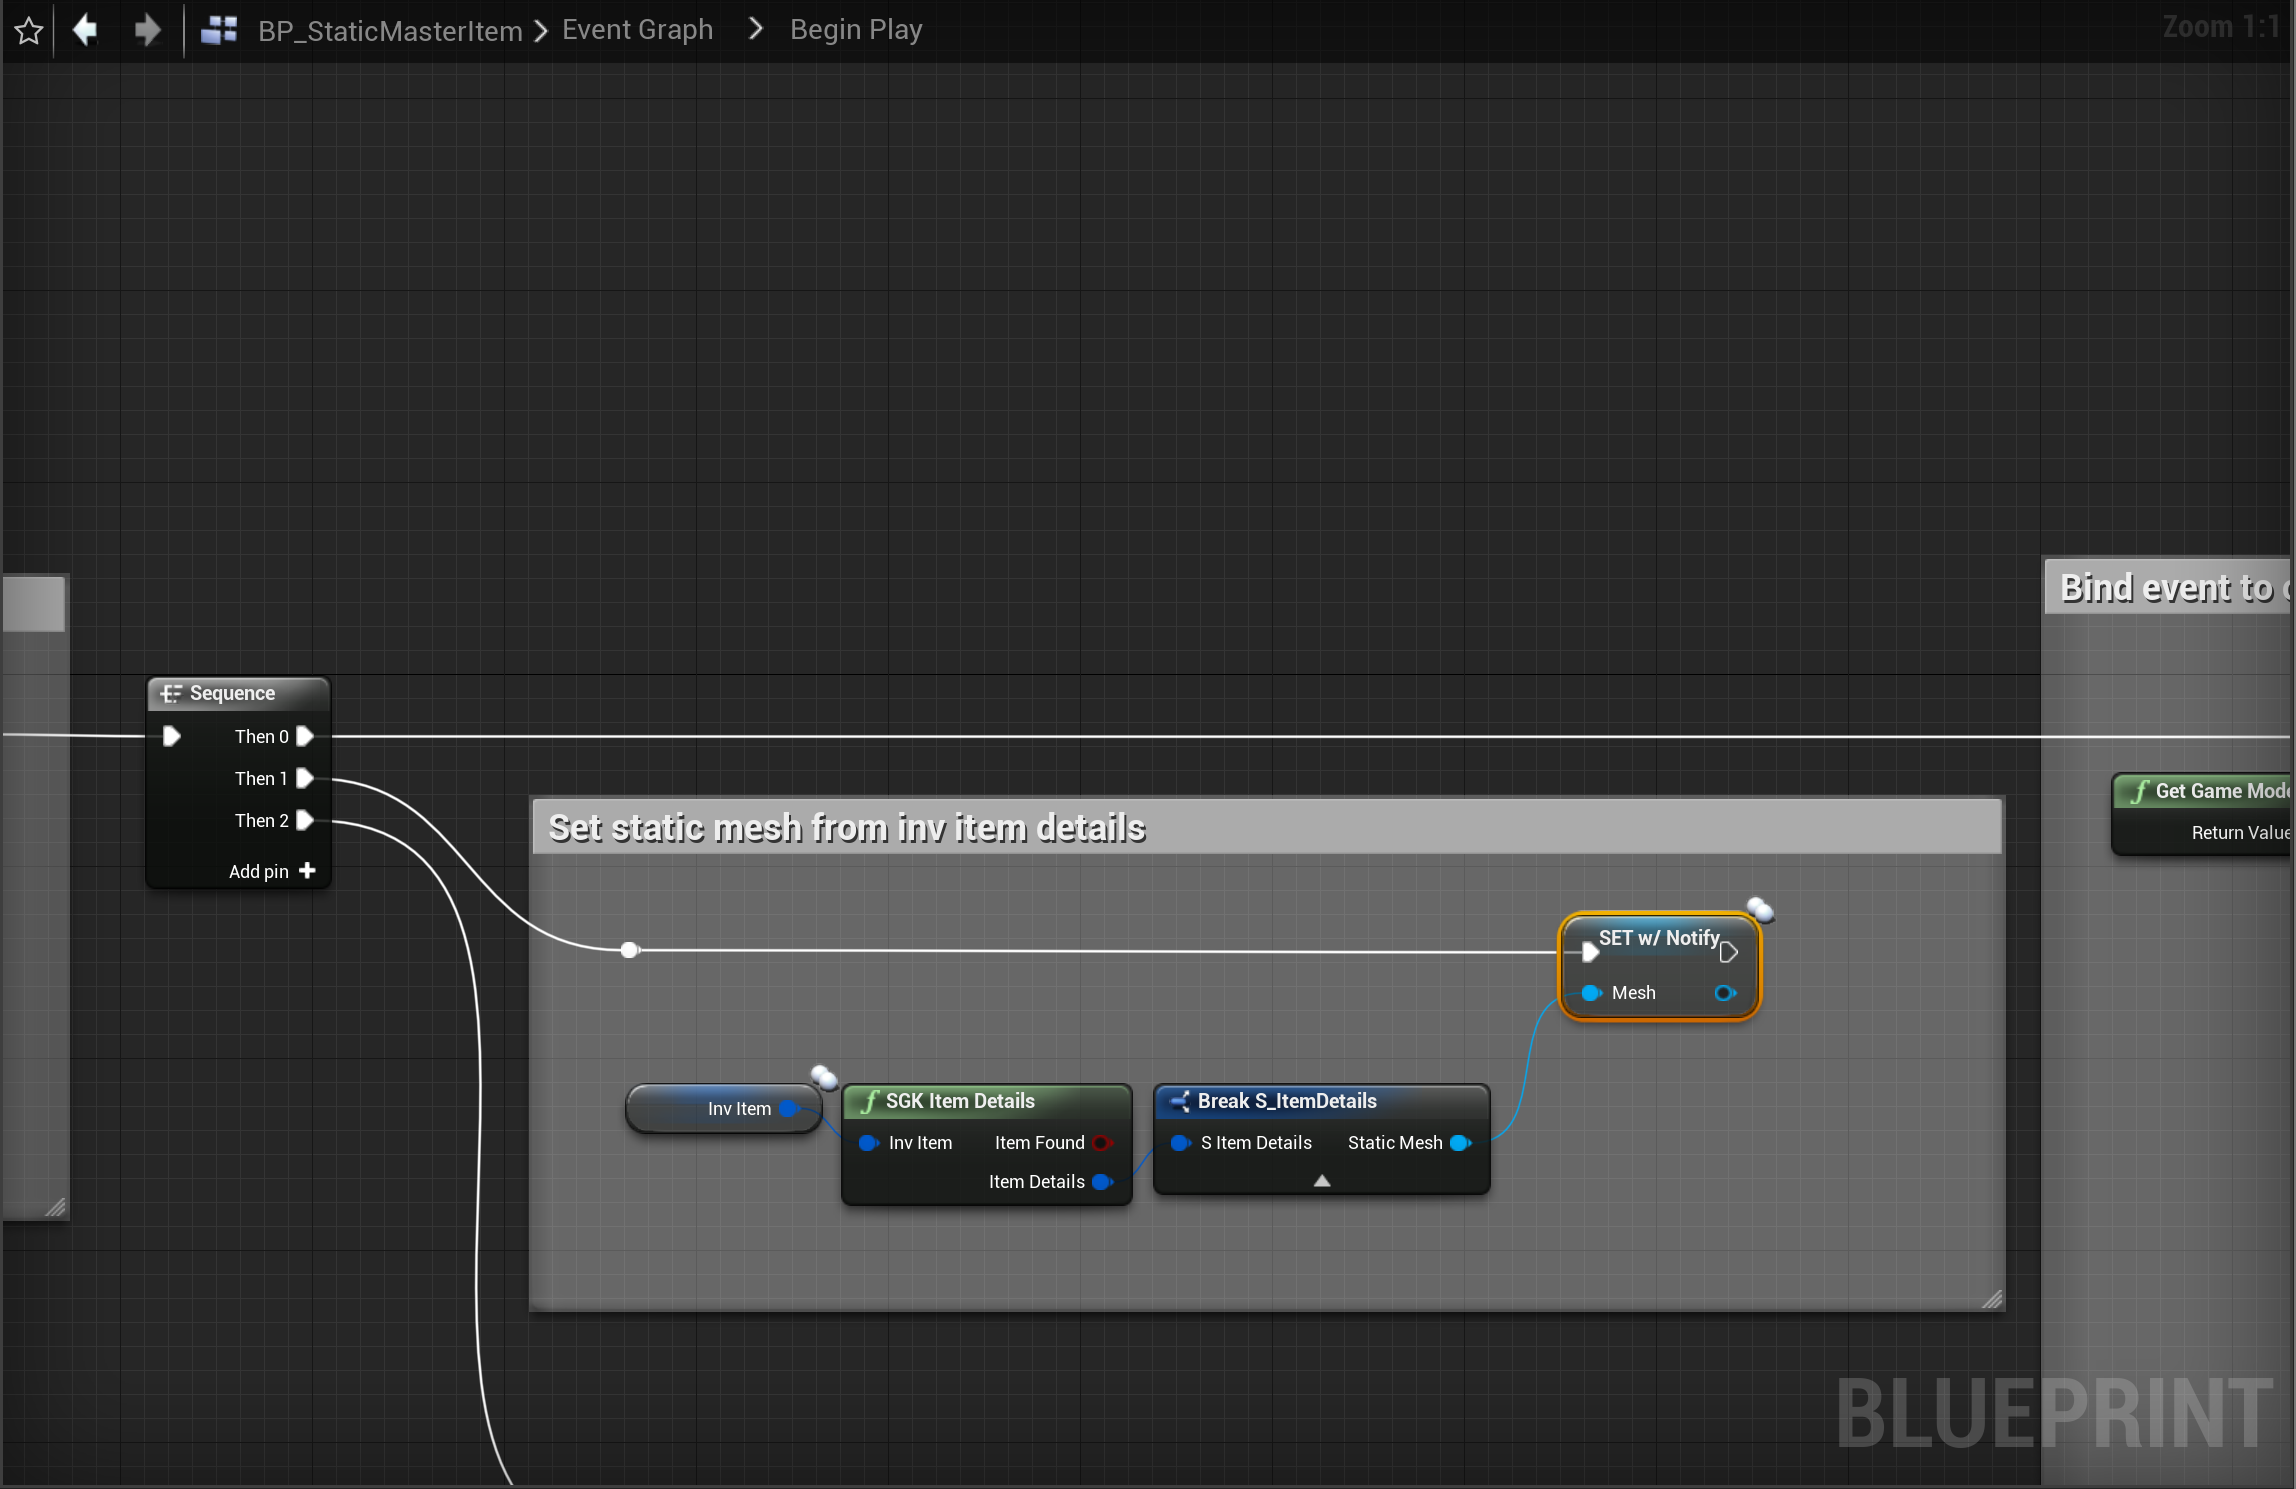Navigate back with the left arrow

pos(85,30)
